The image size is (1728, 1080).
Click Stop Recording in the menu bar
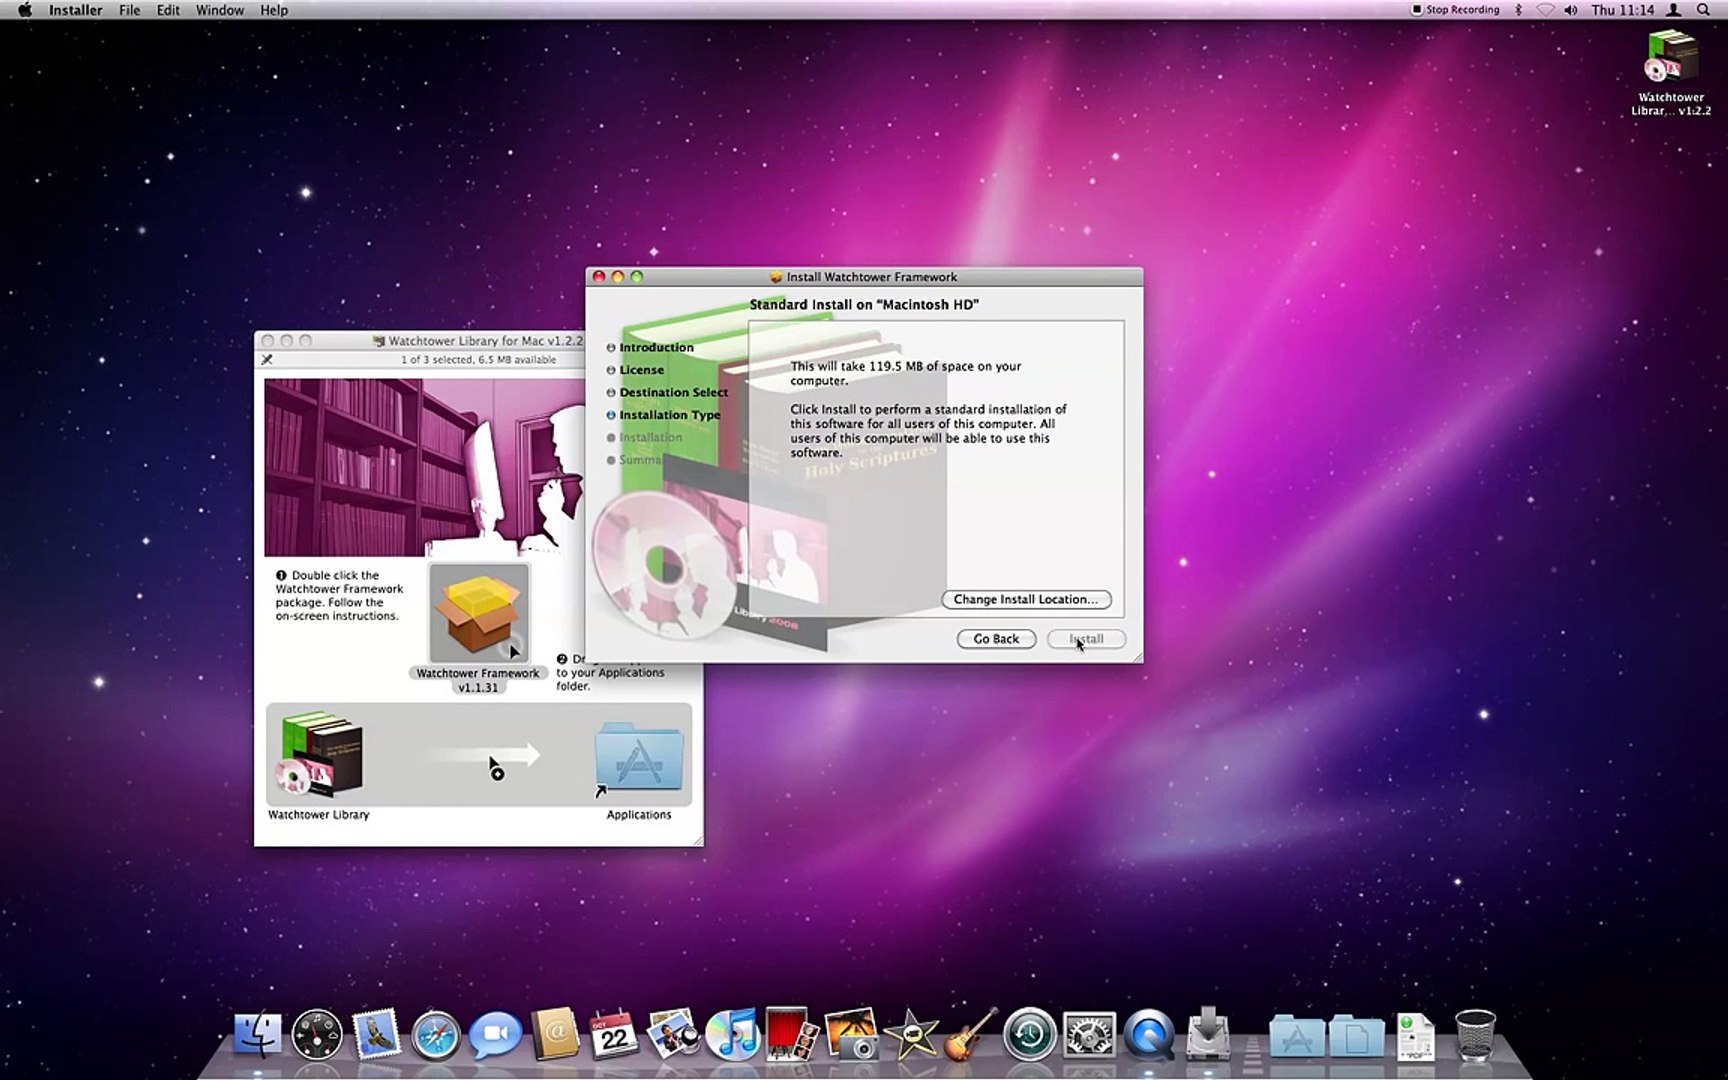click(1455, 10)
